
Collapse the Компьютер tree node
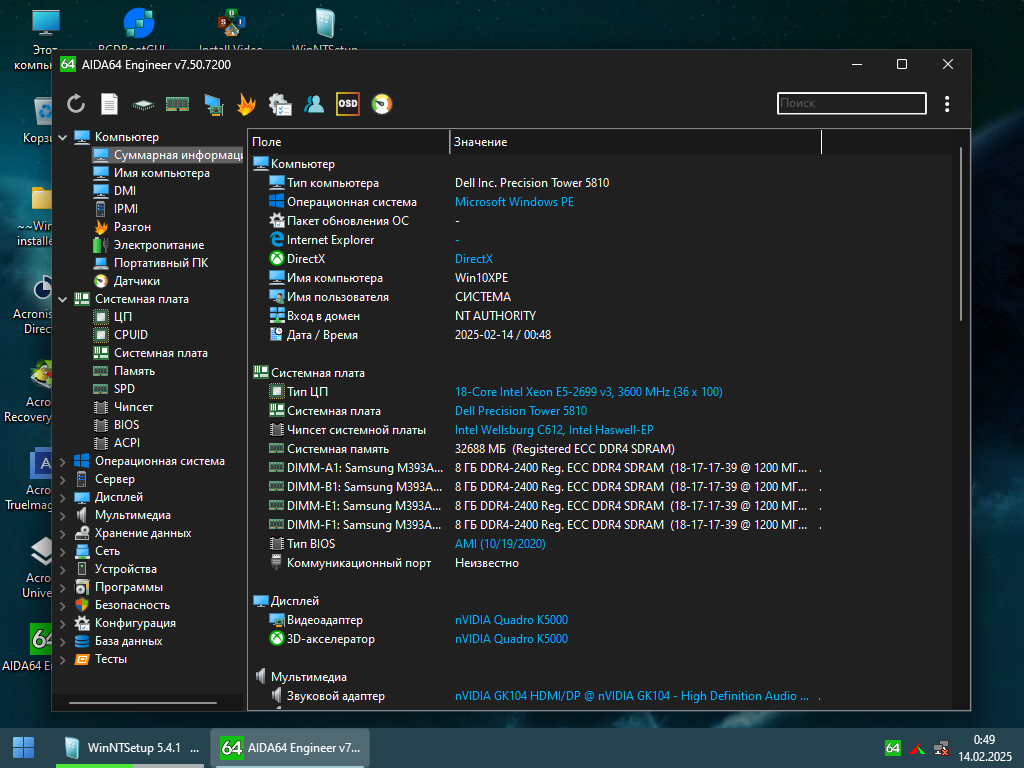[63, 137]
